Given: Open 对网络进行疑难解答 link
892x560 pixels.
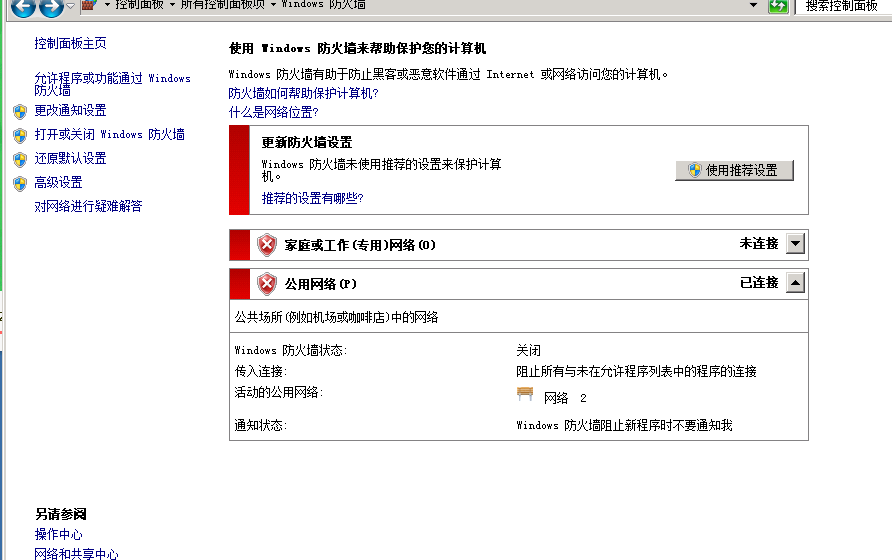Looking at the screenshot, I should tap(88, 206).
